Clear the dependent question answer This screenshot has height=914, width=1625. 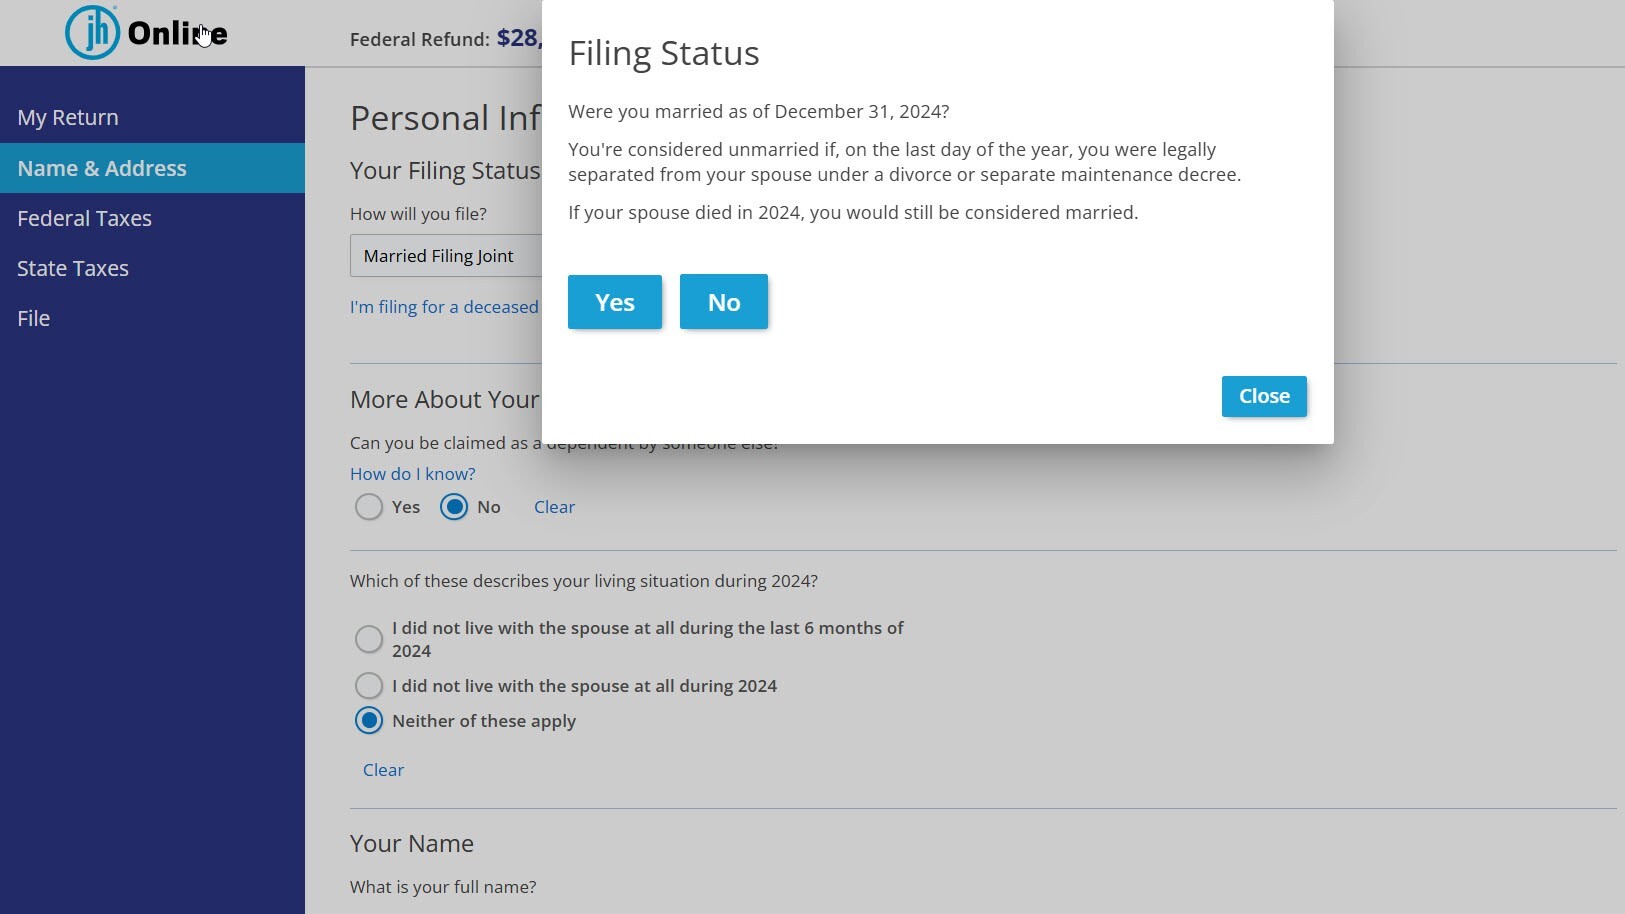(554, 507)
